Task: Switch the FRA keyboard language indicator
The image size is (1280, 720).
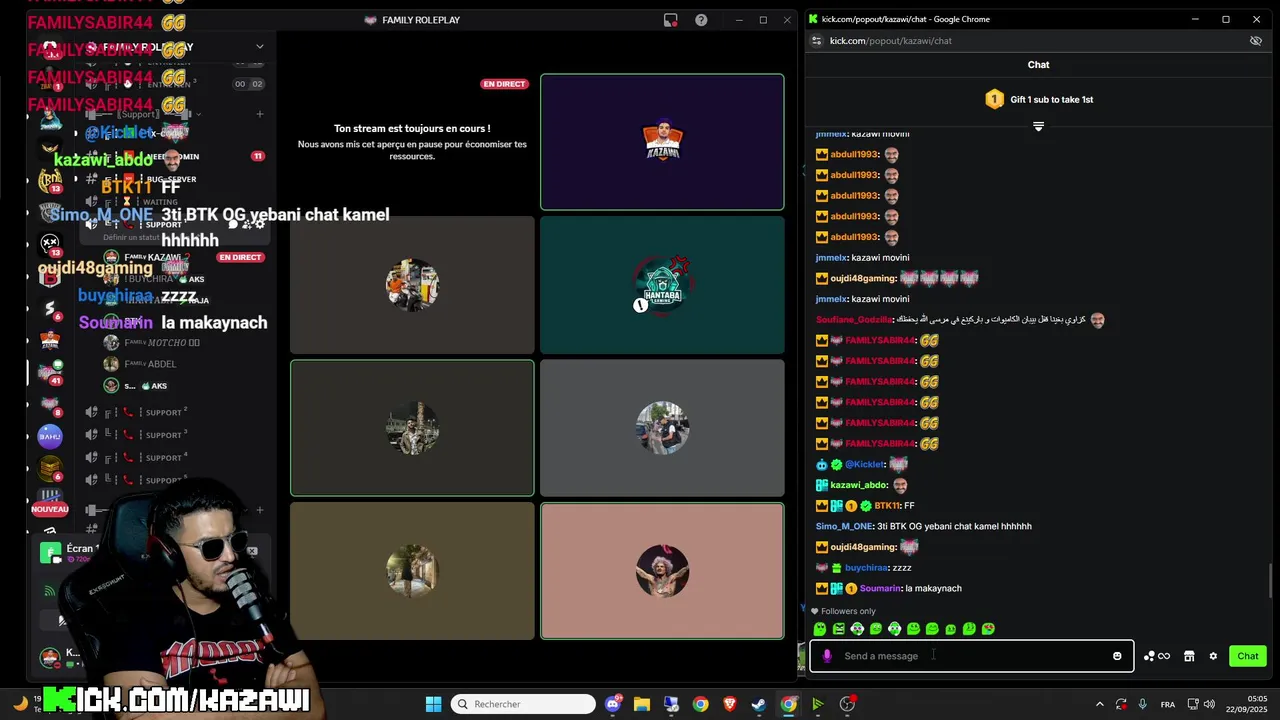Action: click(x=1167, y=704)
